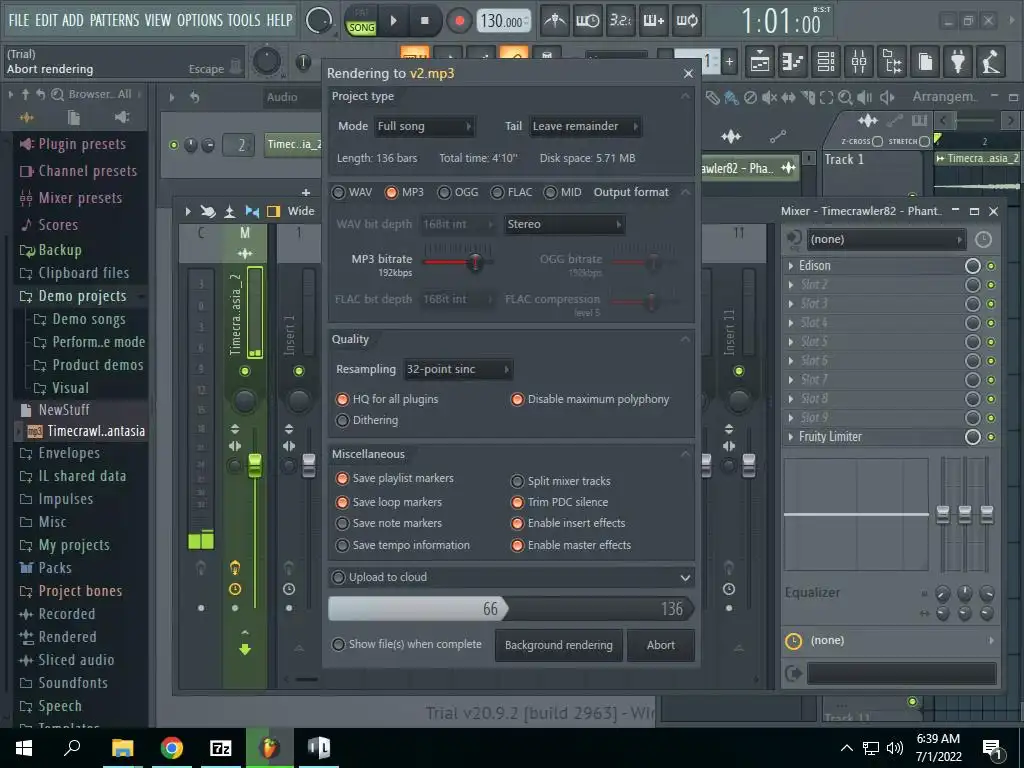Screen dimensions: 1024x768
Task: Expand the Fruity Limiter slot arrow
Action: [x=791, y=437]
